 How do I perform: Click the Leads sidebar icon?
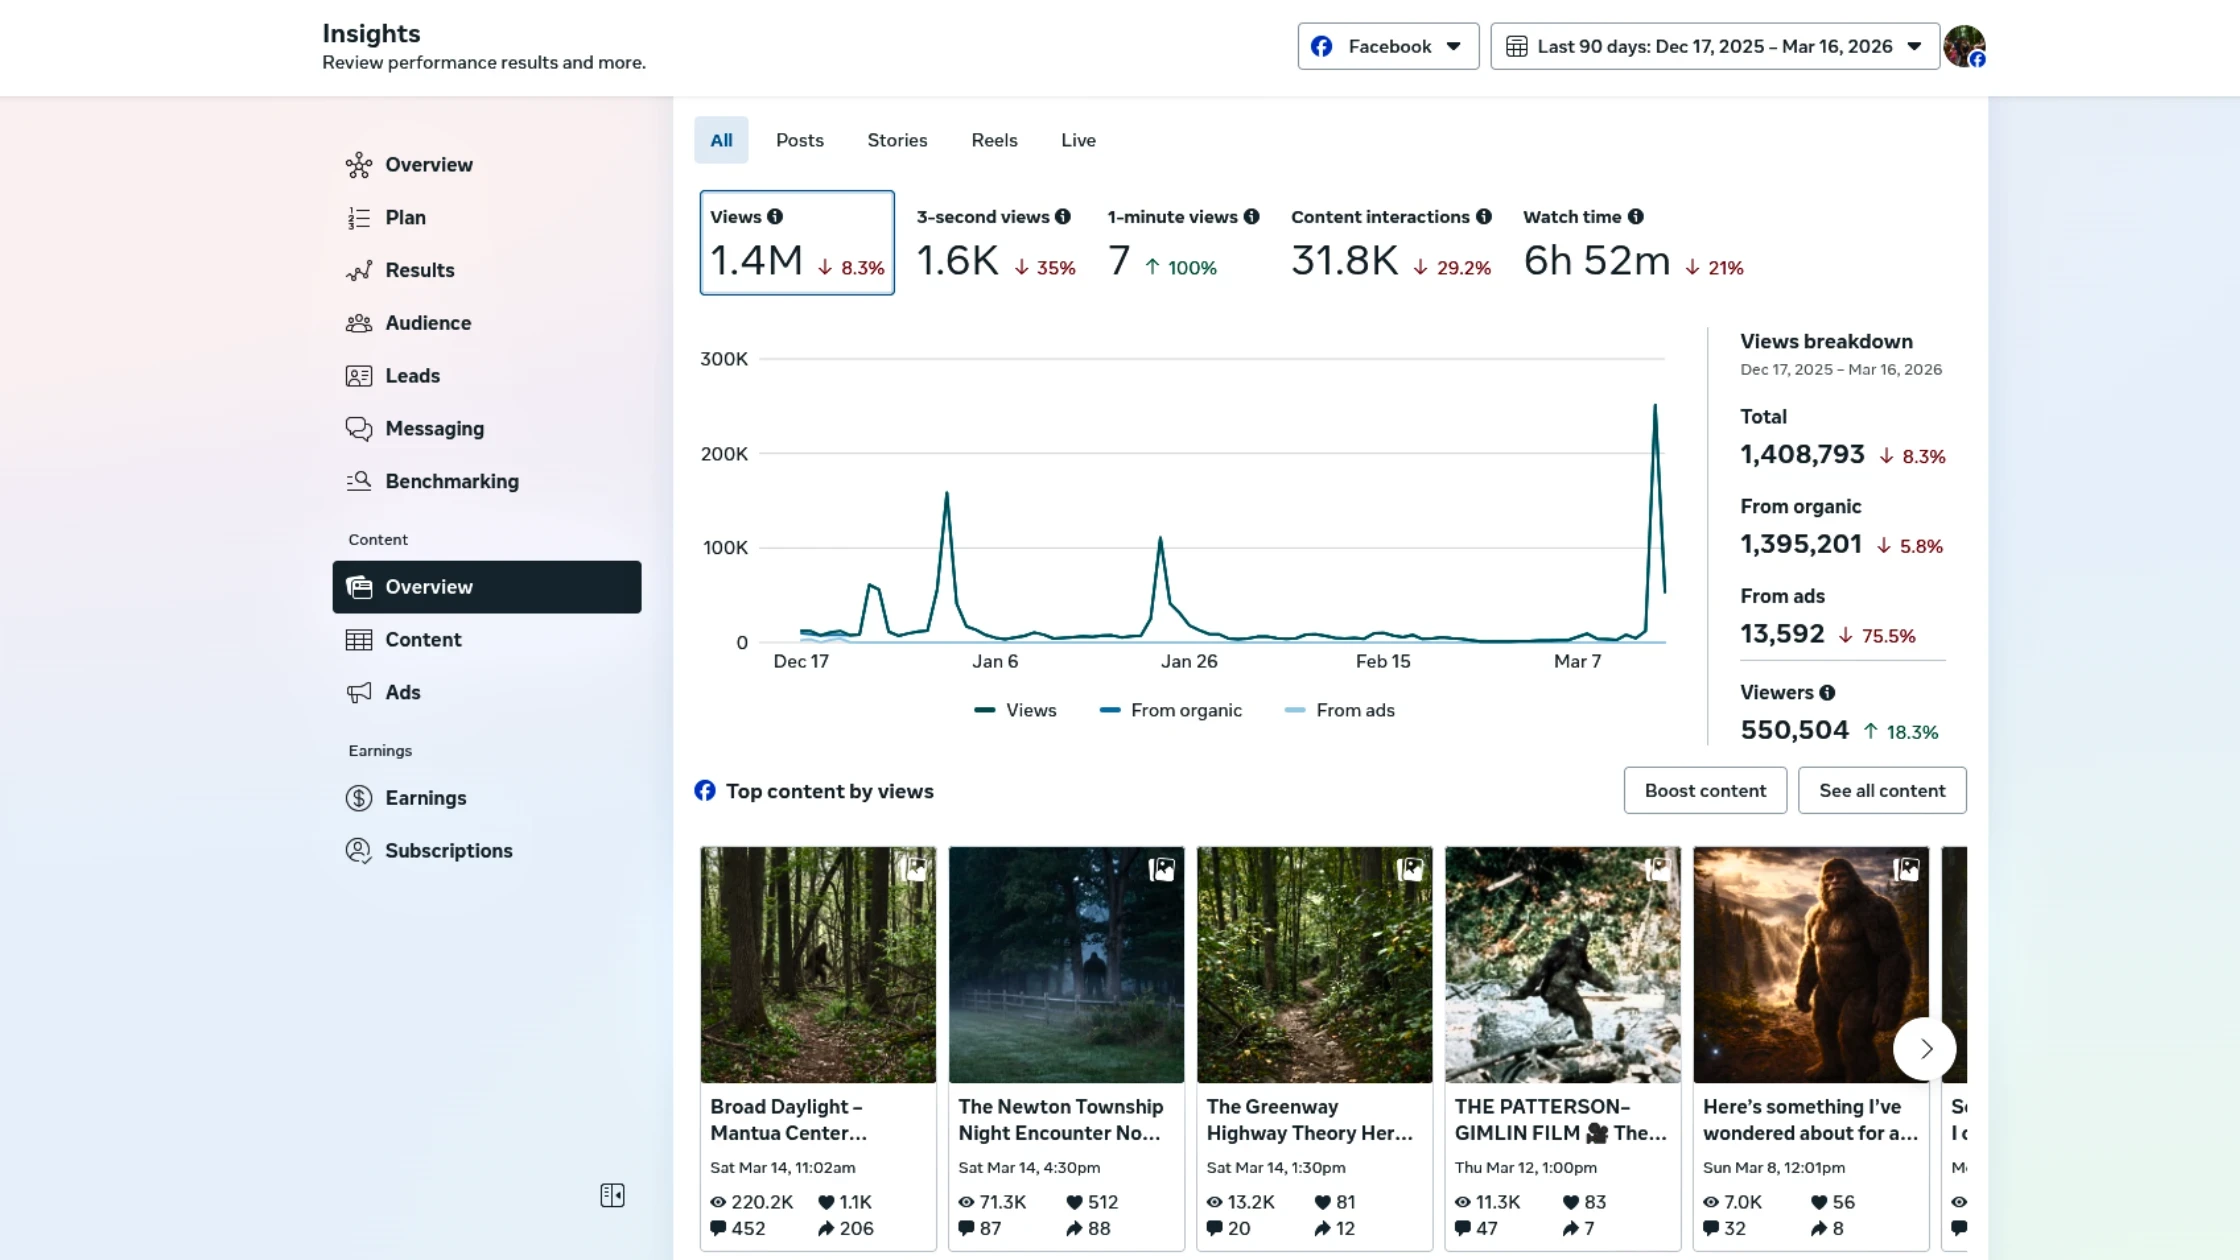point(358,376)
